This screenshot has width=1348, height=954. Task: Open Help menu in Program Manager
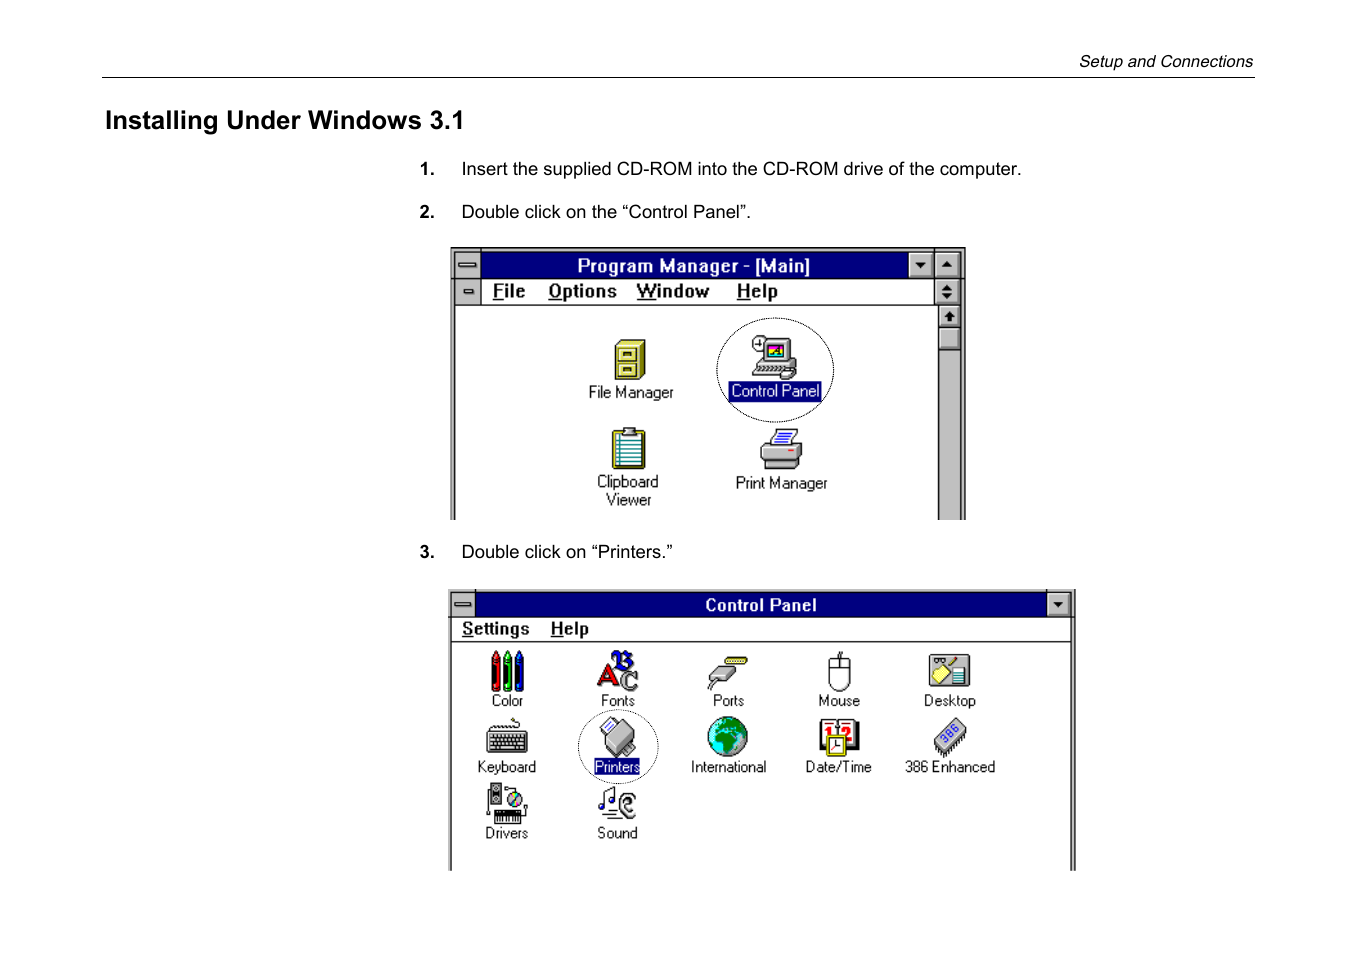pos(757,291)
